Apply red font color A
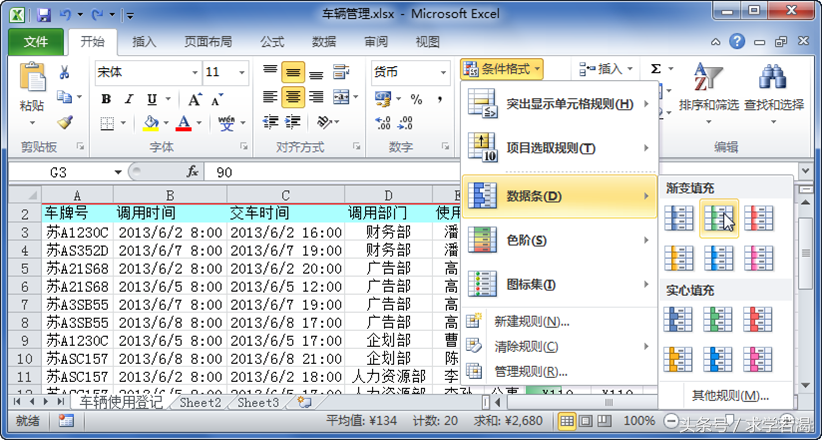822x440 pixels. 183,123
